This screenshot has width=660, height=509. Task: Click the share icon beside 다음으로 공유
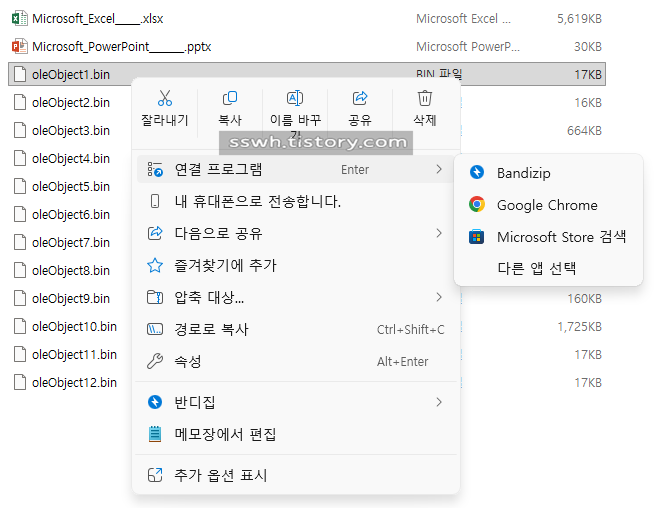[155, 233]
